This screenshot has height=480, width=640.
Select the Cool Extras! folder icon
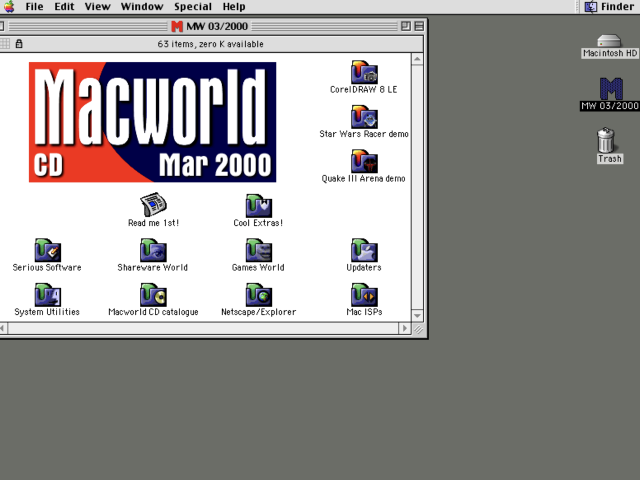[259, 206]
